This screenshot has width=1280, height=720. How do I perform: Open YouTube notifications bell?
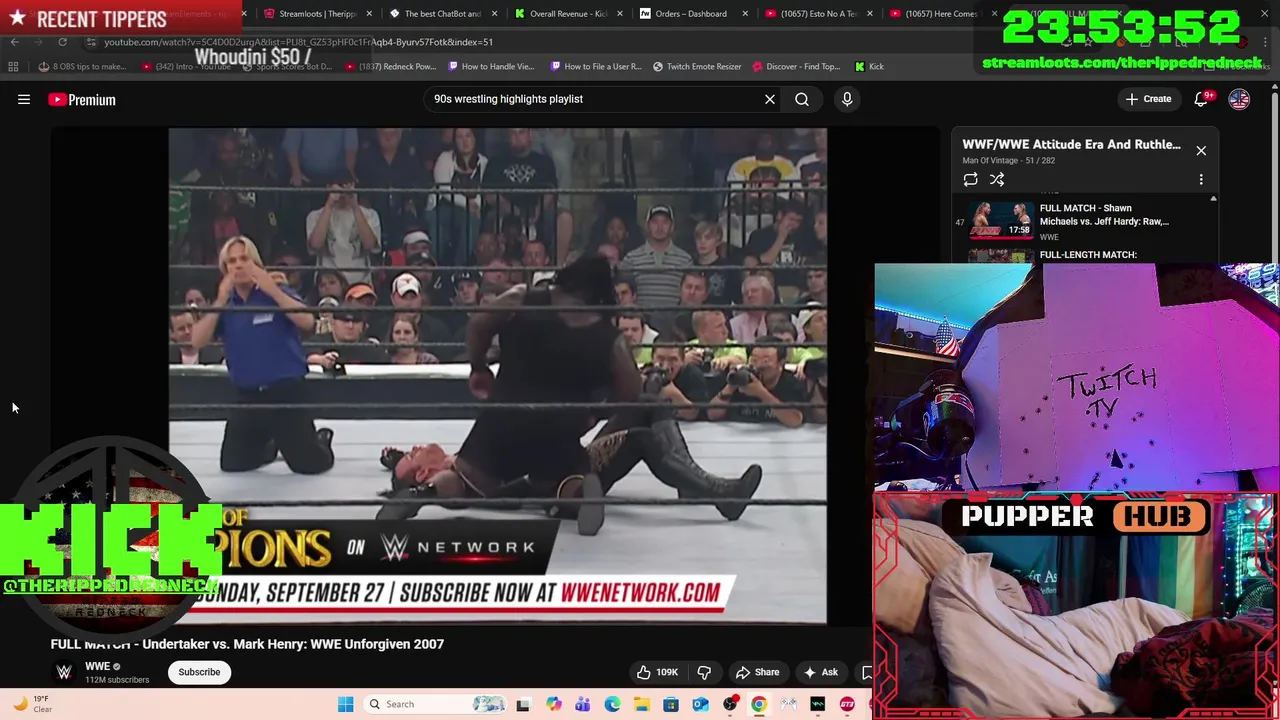point(1202,99)
